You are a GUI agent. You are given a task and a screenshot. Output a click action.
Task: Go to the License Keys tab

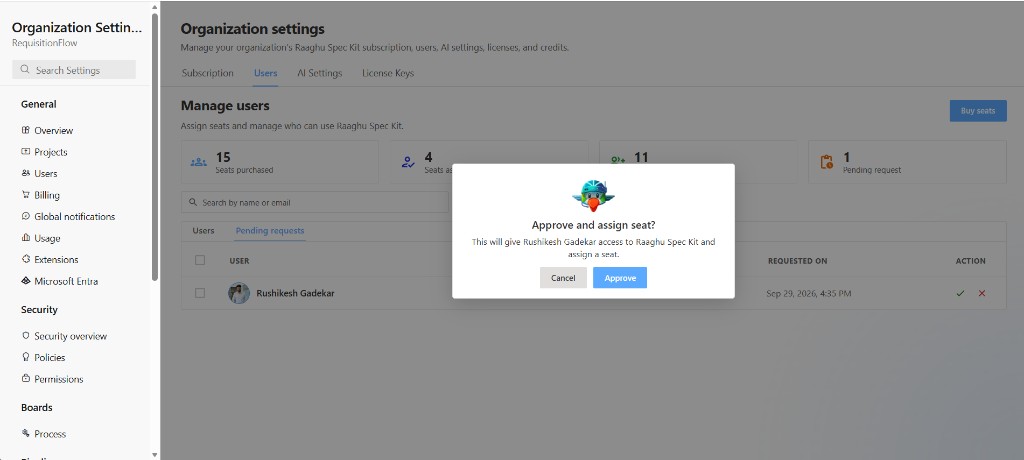pyautogui.click(x=388, y=73)
